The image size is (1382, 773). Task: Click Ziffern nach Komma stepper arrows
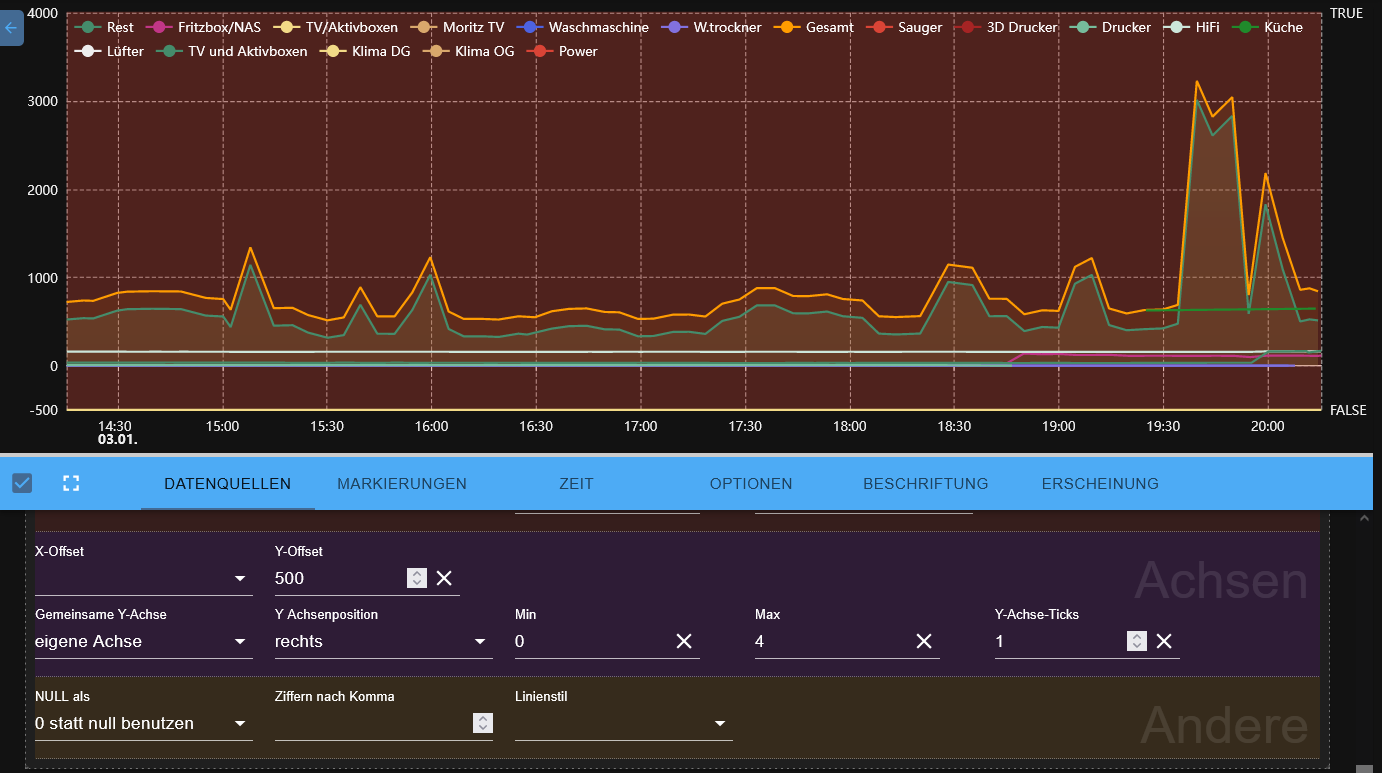(483, 723)
